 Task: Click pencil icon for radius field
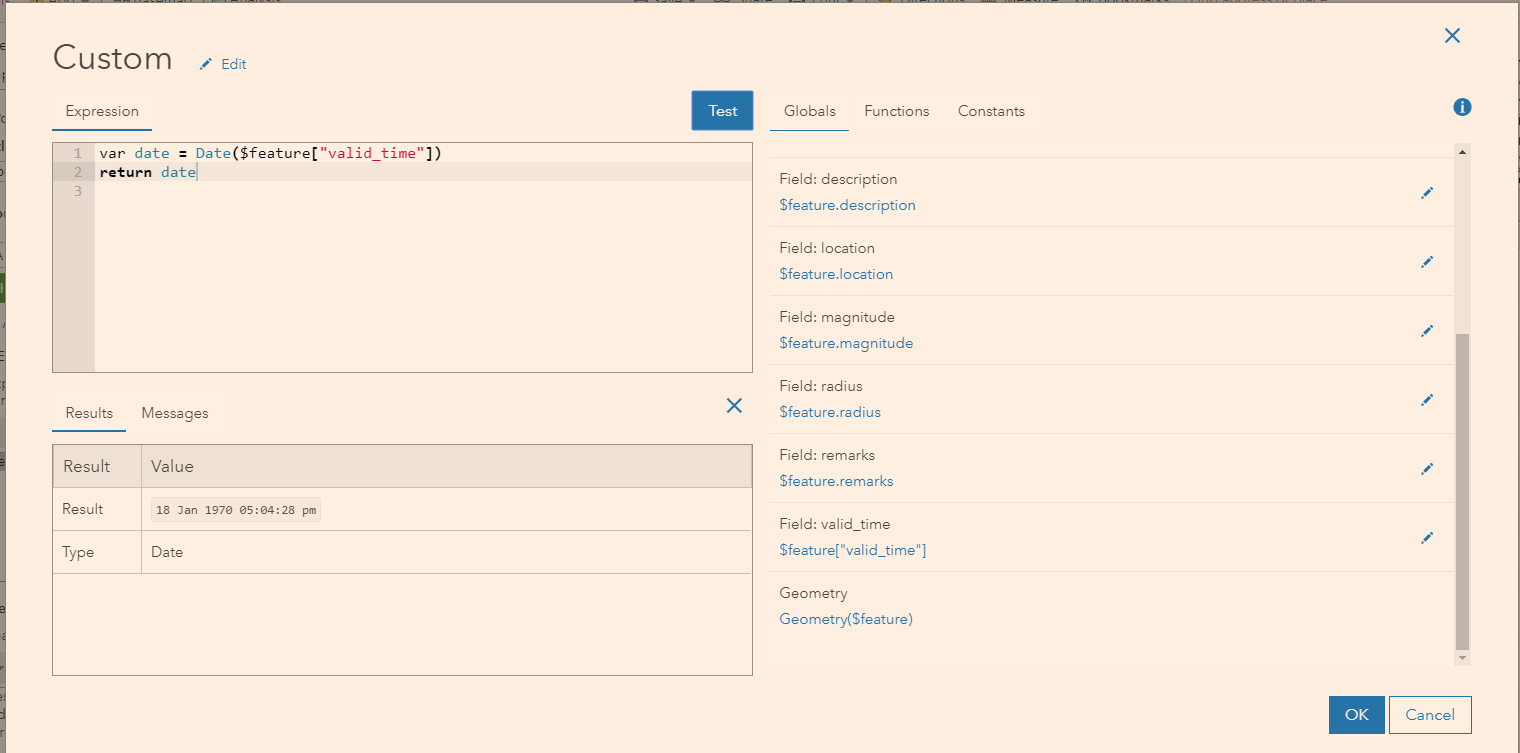pyautogui.click(x=1427, y=400)
